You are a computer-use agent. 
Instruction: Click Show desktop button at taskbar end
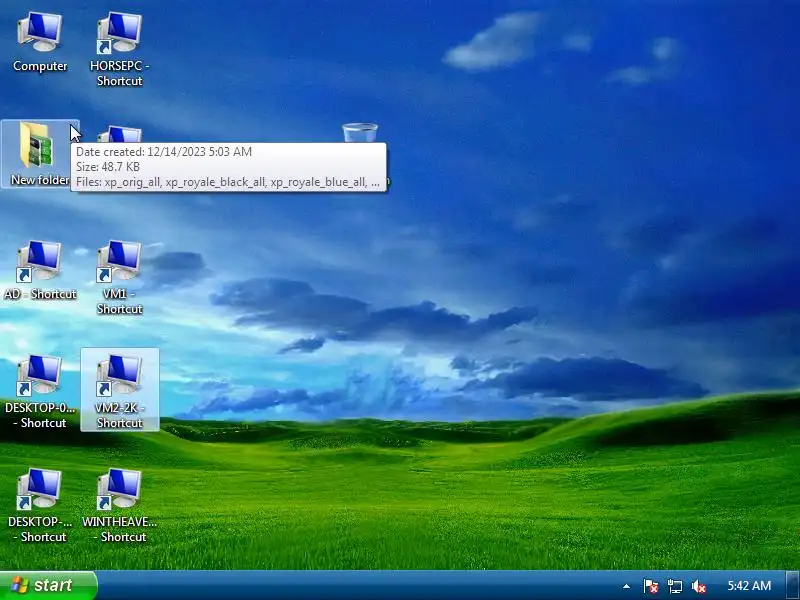click(x=793, y=586)
